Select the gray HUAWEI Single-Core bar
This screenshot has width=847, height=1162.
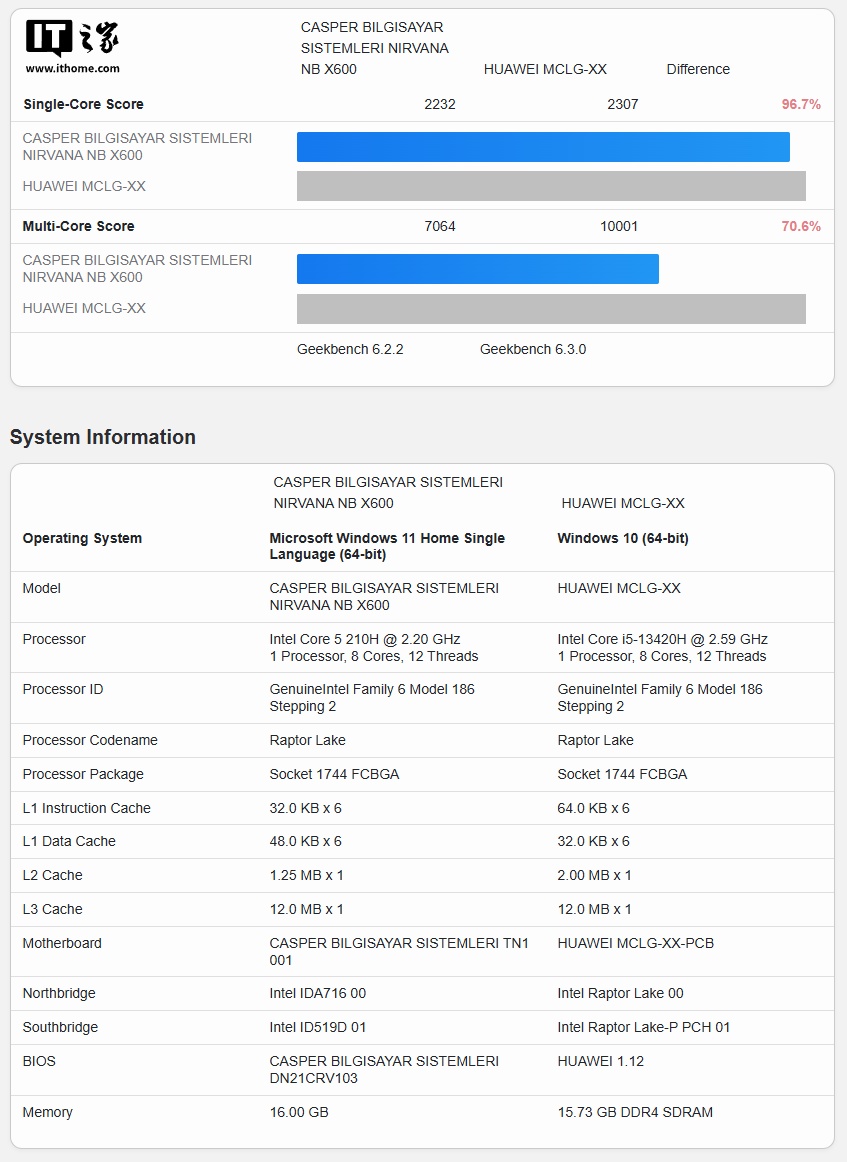point(551,186)
